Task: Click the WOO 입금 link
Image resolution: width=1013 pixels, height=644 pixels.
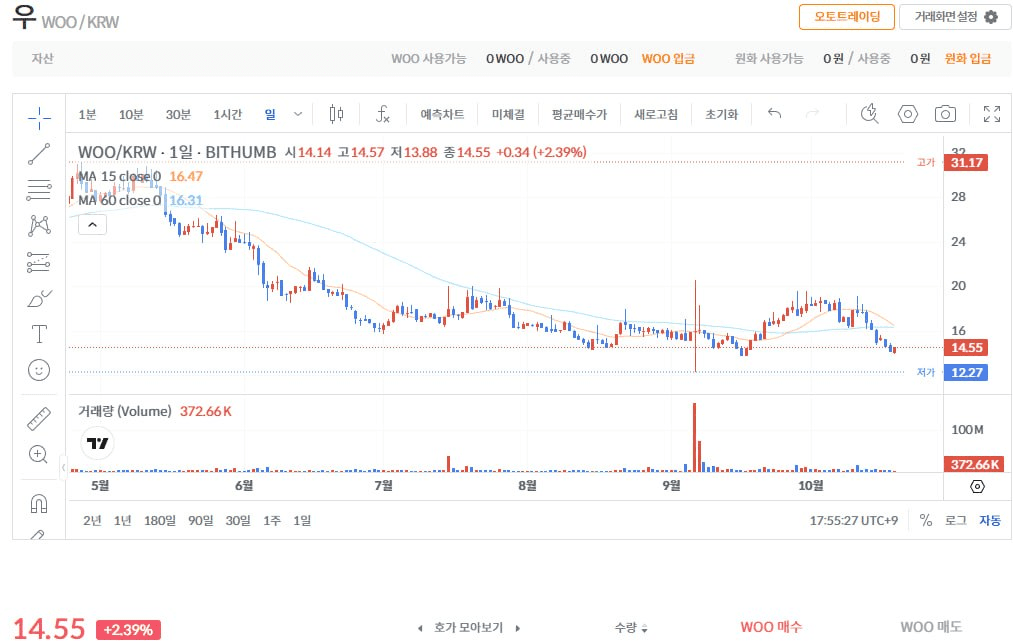Action: [668, 59]
